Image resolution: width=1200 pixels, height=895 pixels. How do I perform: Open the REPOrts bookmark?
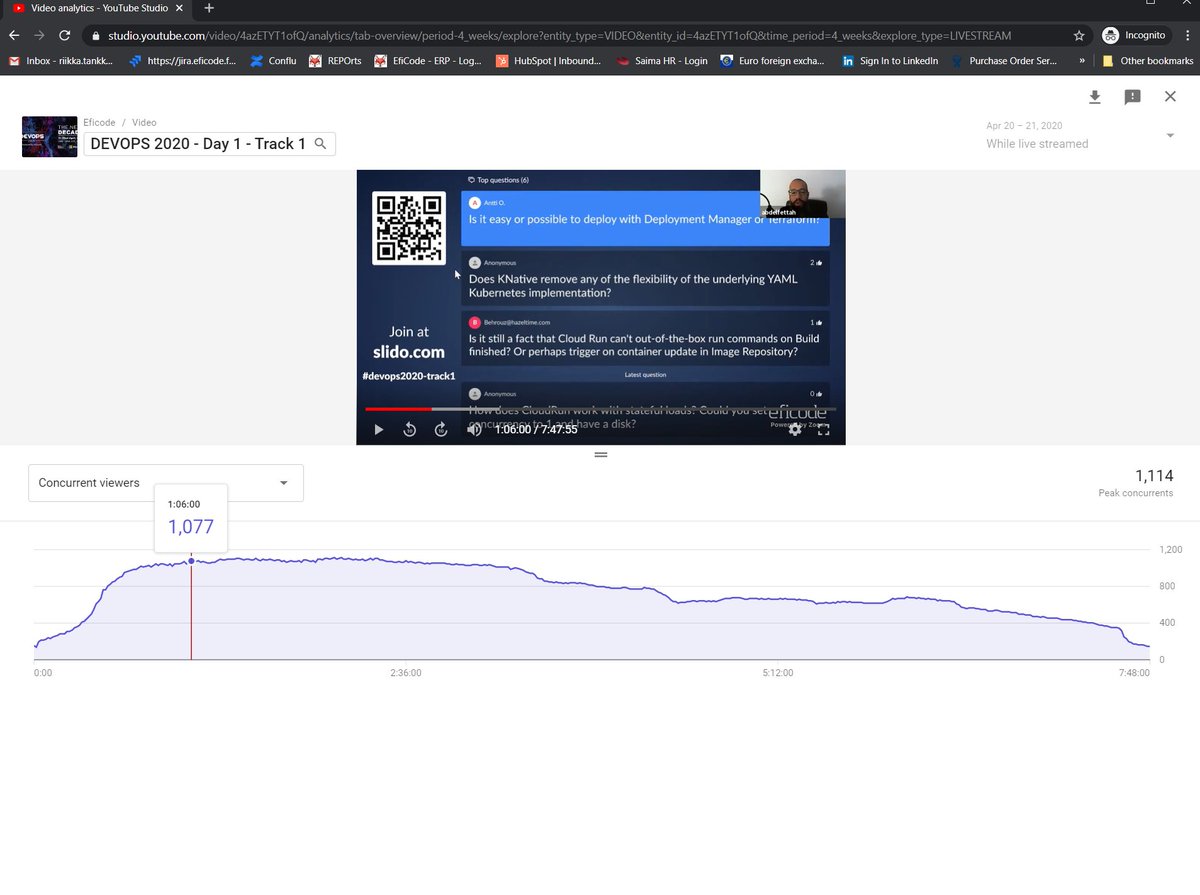pos(335,61)
